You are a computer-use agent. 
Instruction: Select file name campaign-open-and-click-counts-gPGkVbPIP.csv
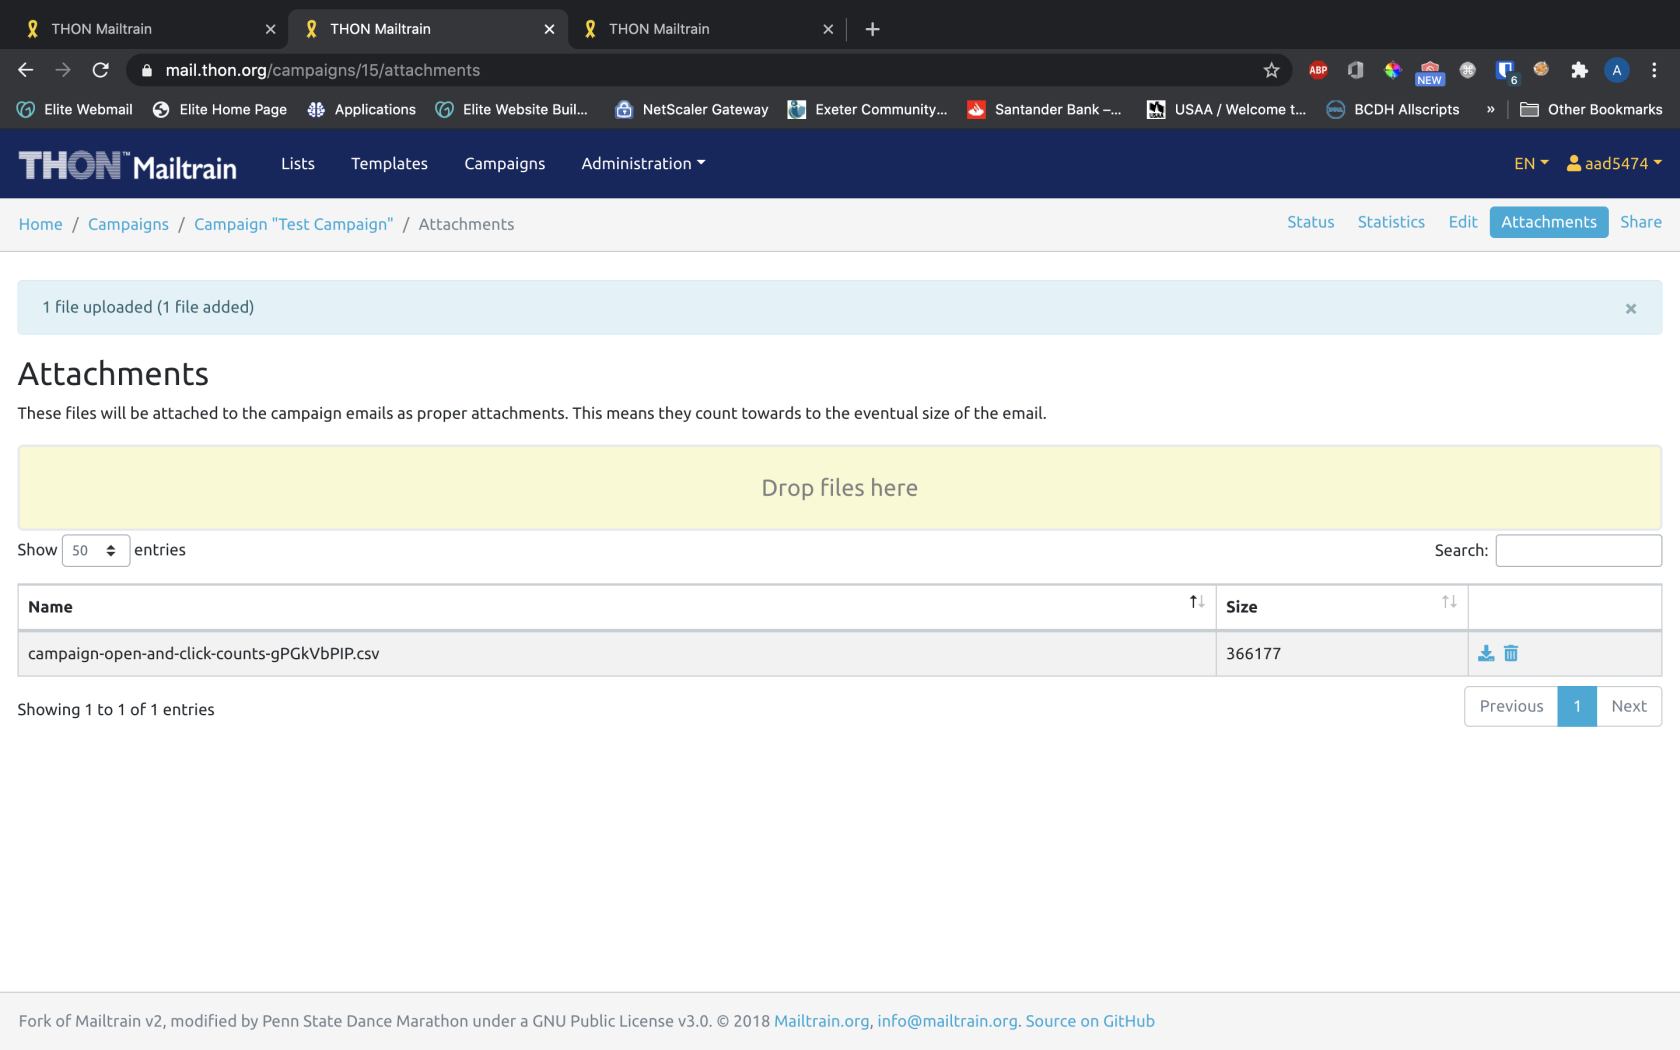tap(204, 653)
